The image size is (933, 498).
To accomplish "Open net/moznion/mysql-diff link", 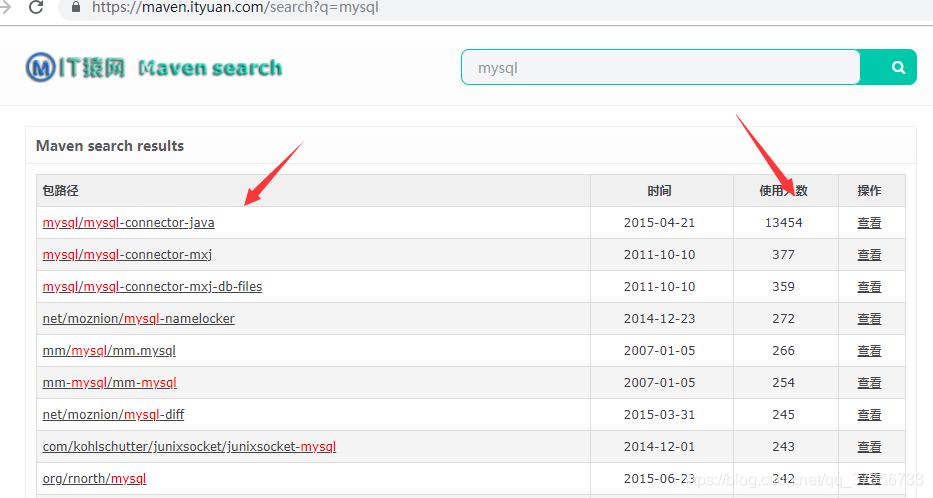I will pos(114,415).
